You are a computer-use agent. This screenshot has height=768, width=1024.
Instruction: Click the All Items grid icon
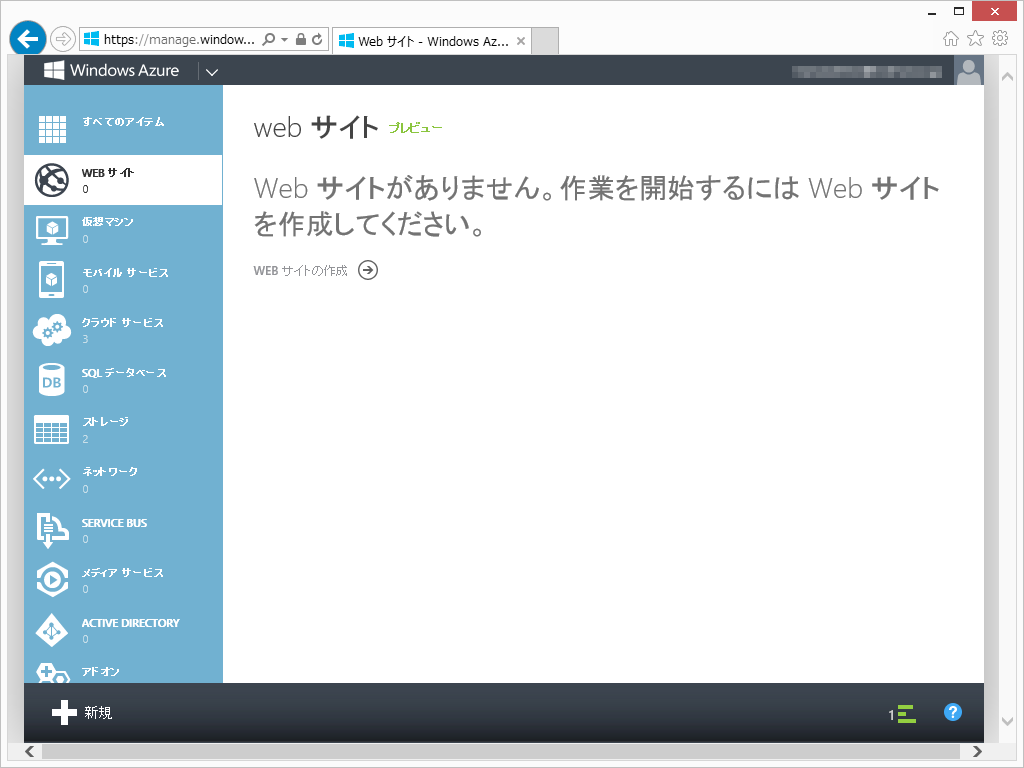pyautogui.click(x=52, y=129)
